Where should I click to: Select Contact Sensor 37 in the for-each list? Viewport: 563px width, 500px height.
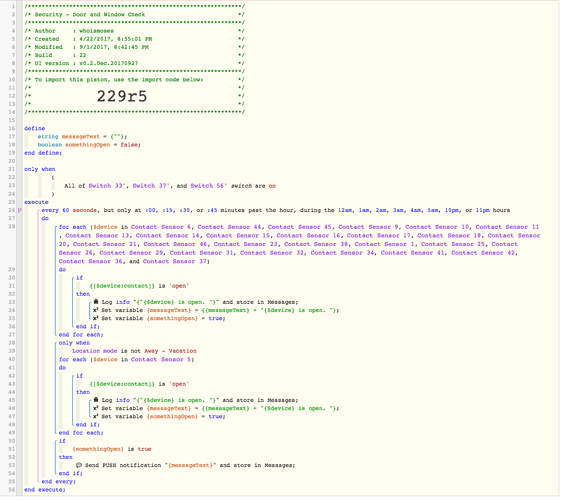(175, 262)
